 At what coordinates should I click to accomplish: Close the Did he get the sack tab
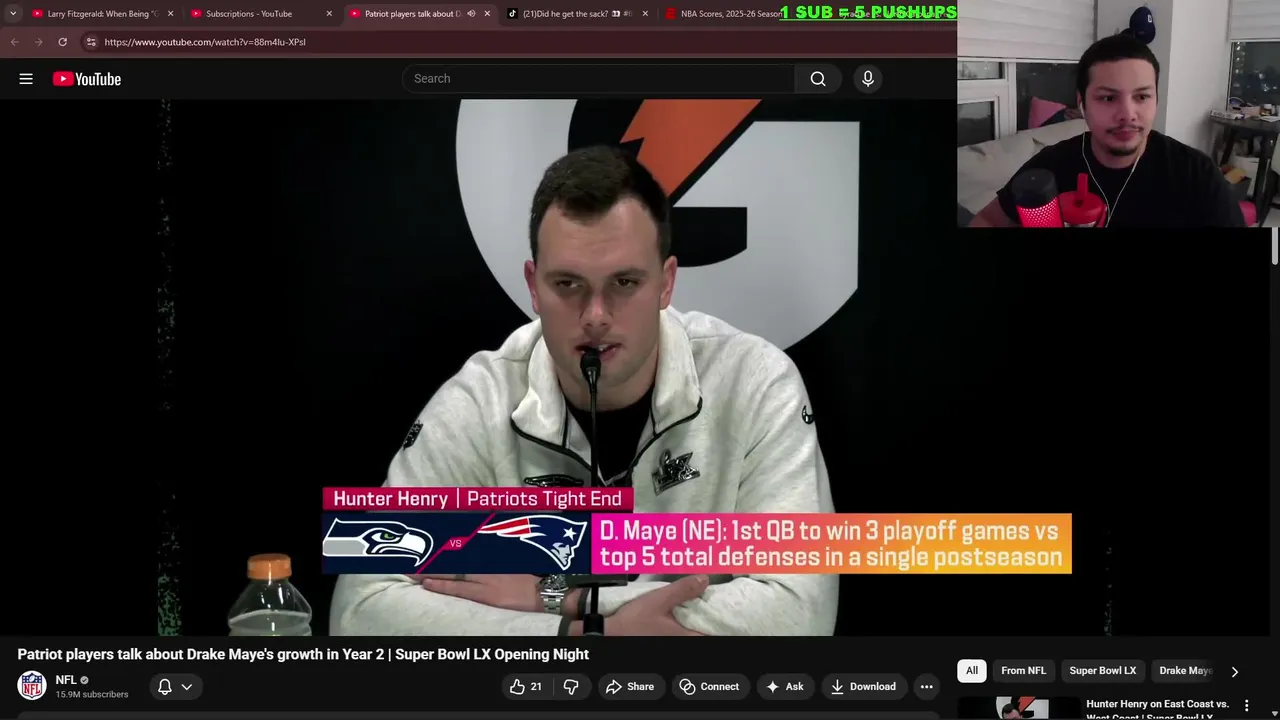click(645, 14)
